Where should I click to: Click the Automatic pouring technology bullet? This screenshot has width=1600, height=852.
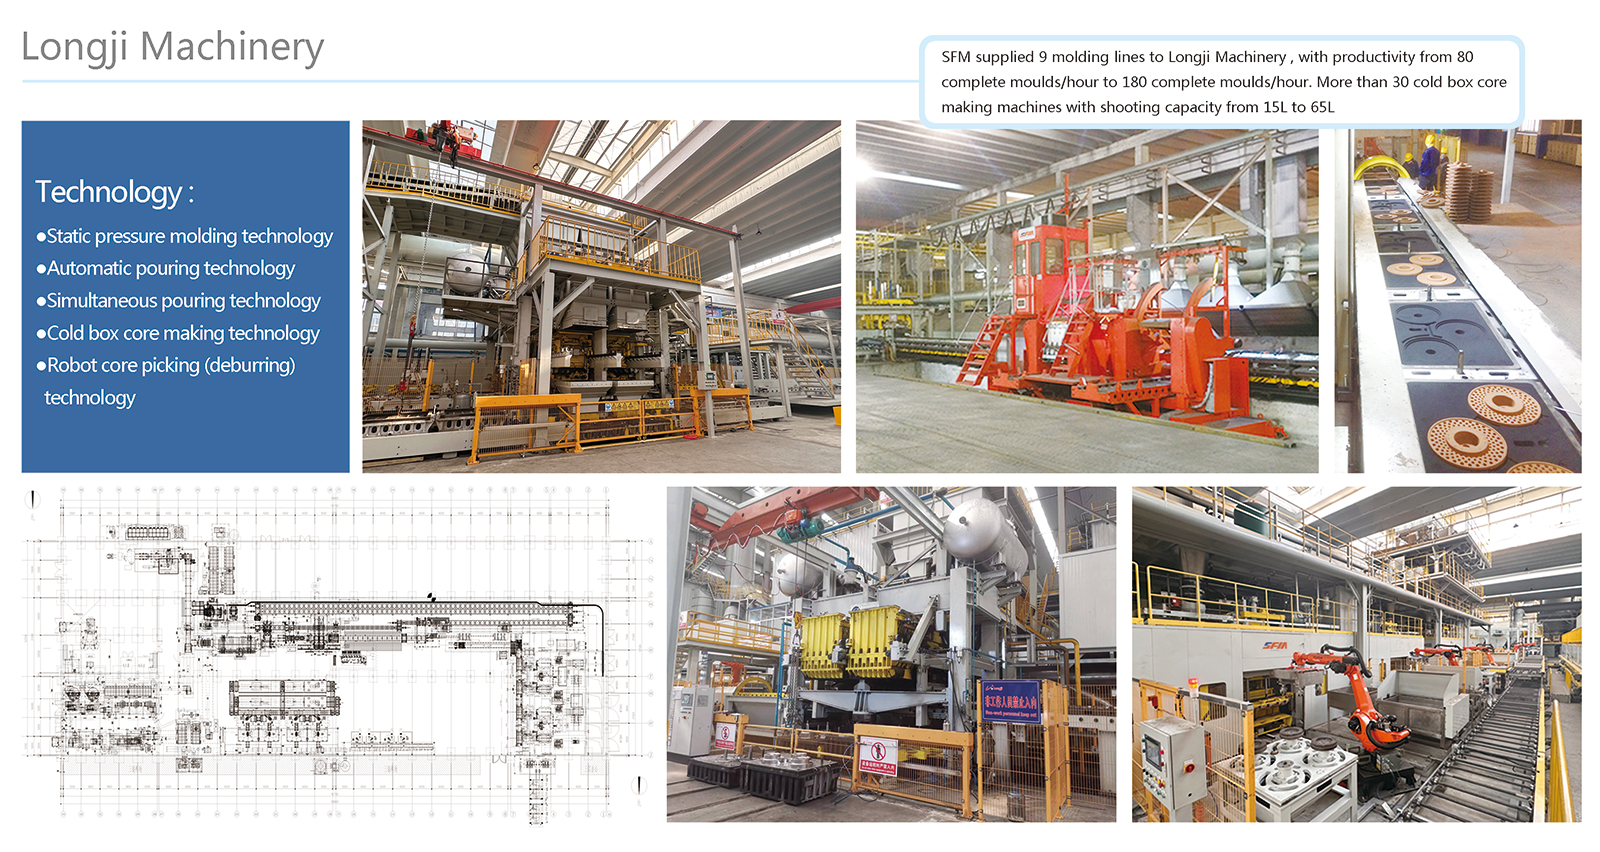(166, 268)
